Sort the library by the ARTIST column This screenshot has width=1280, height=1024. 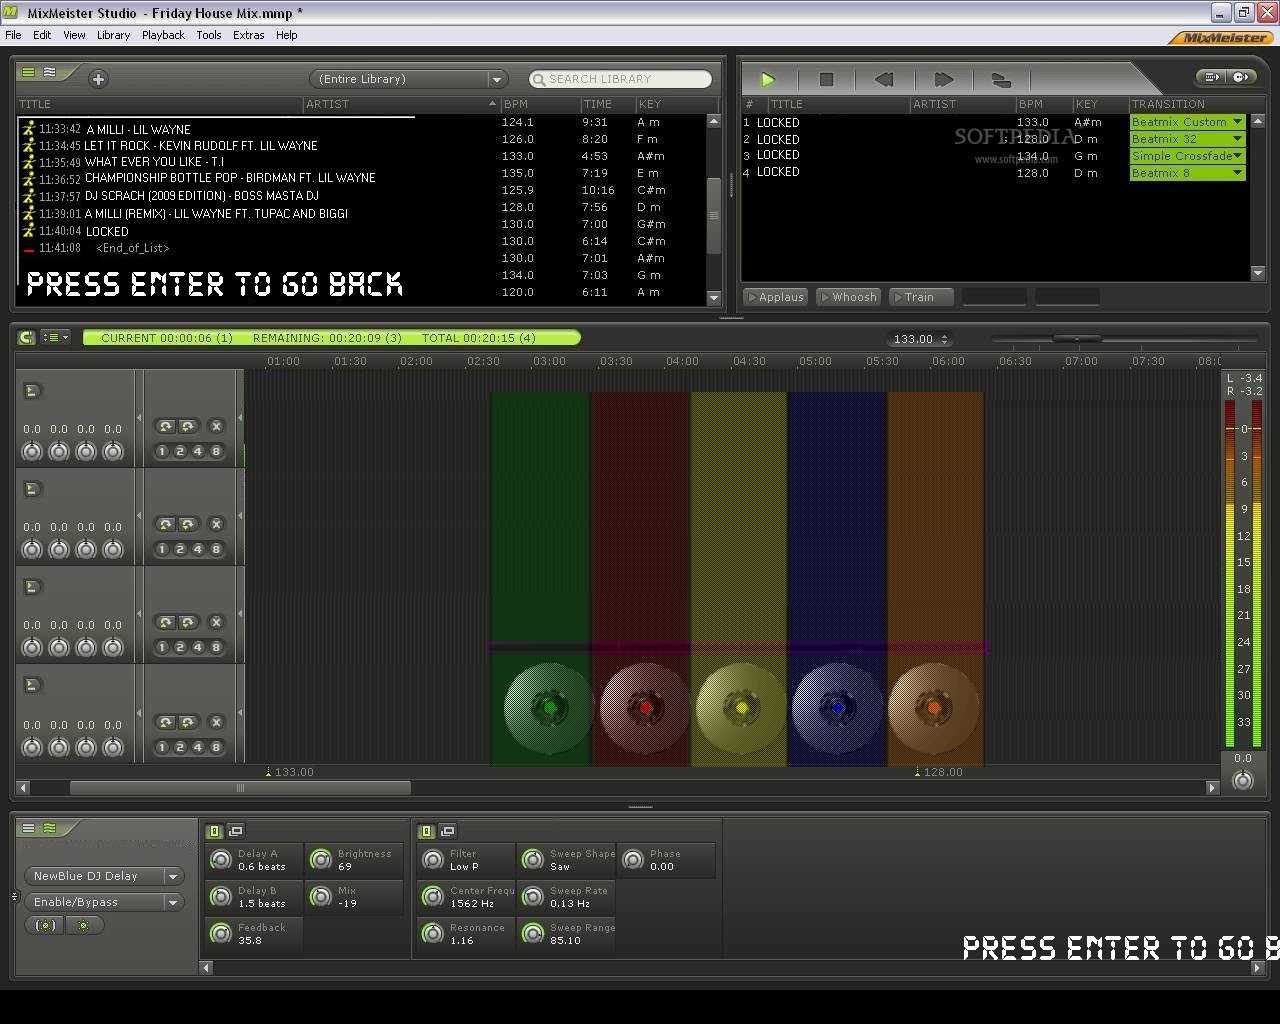(x=401, y=104)
